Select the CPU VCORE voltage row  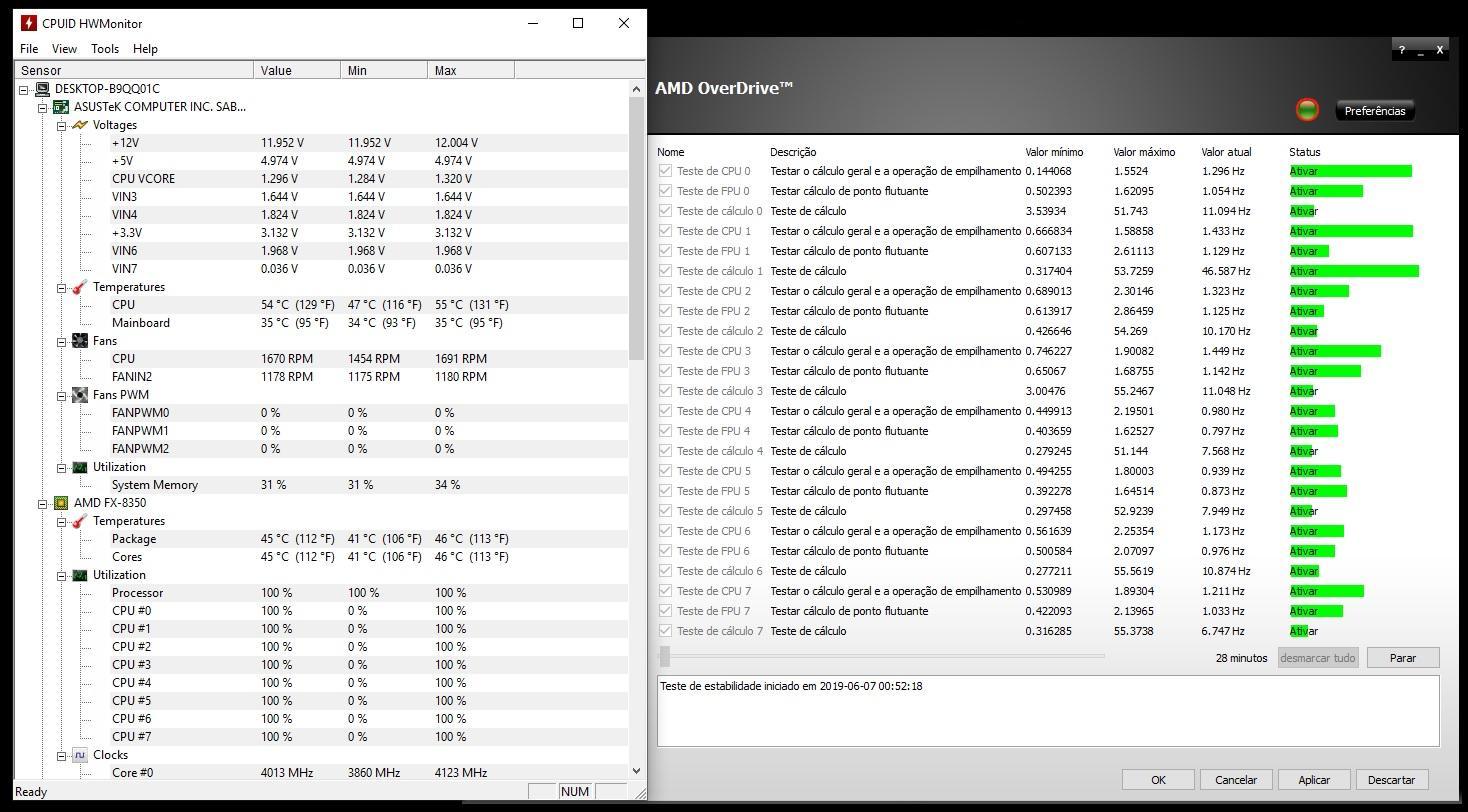click(322, 179)
